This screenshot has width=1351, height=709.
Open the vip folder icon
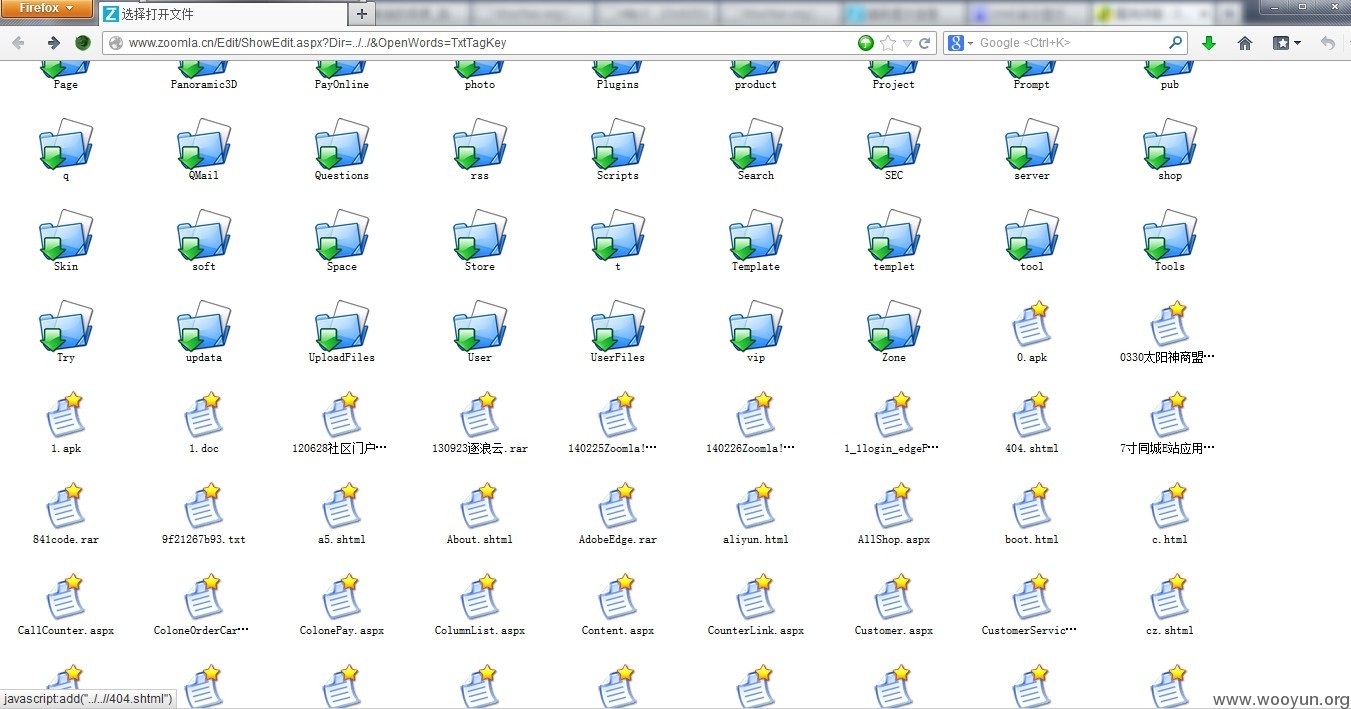point(756,327)
